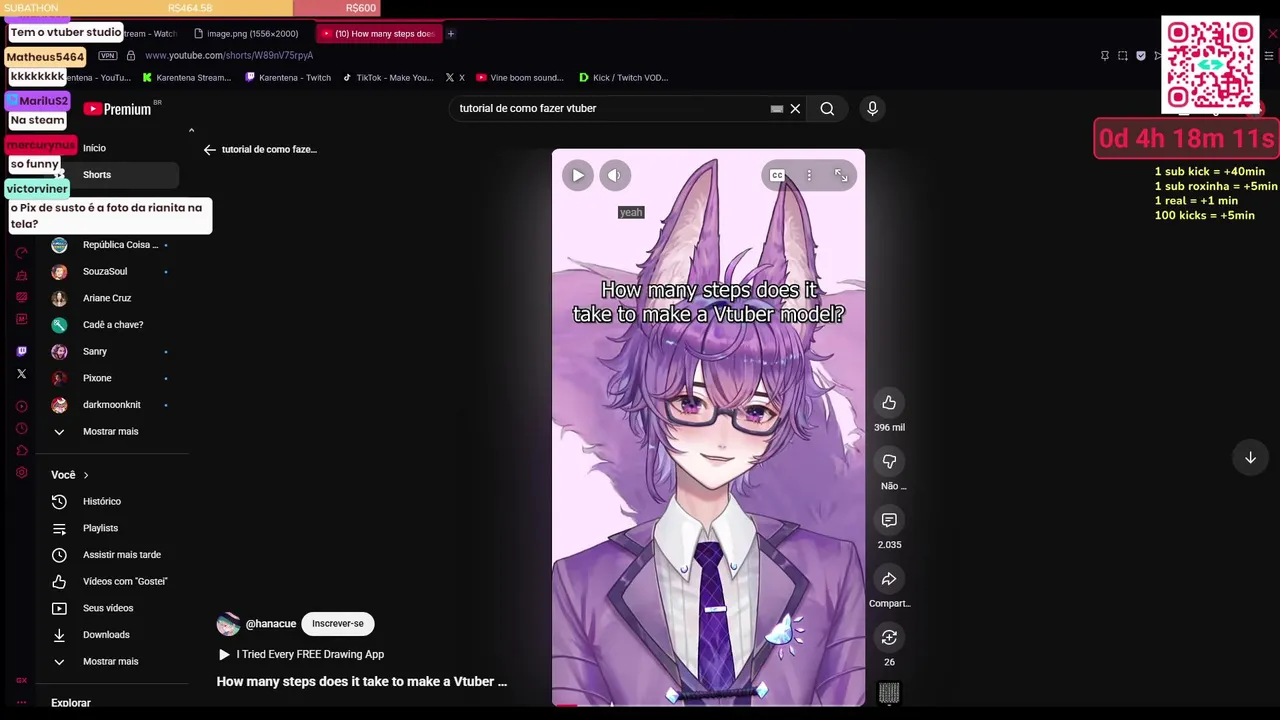Pin tab with browser toolbar pin icon
This screenshot has width=1280, height=720.
pyautogui.click(x=1104, y=56)
